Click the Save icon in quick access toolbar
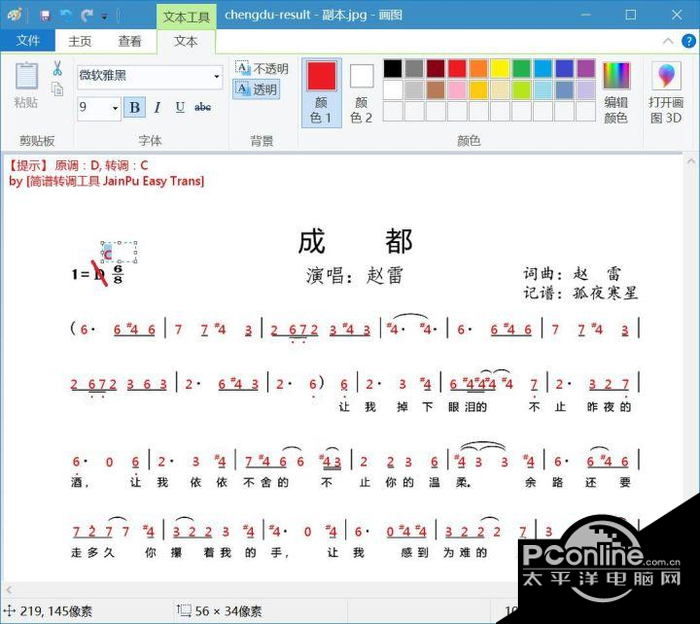 (x=45, y=16)
